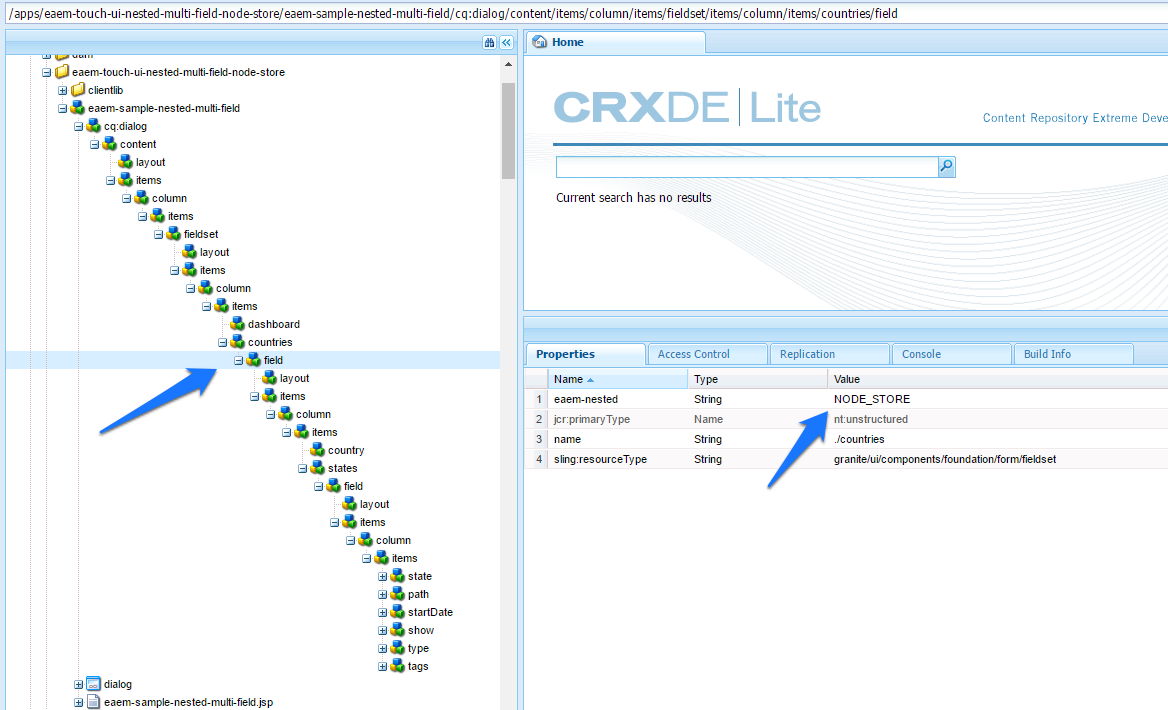Select the dashboard tree node

(273, 324)
